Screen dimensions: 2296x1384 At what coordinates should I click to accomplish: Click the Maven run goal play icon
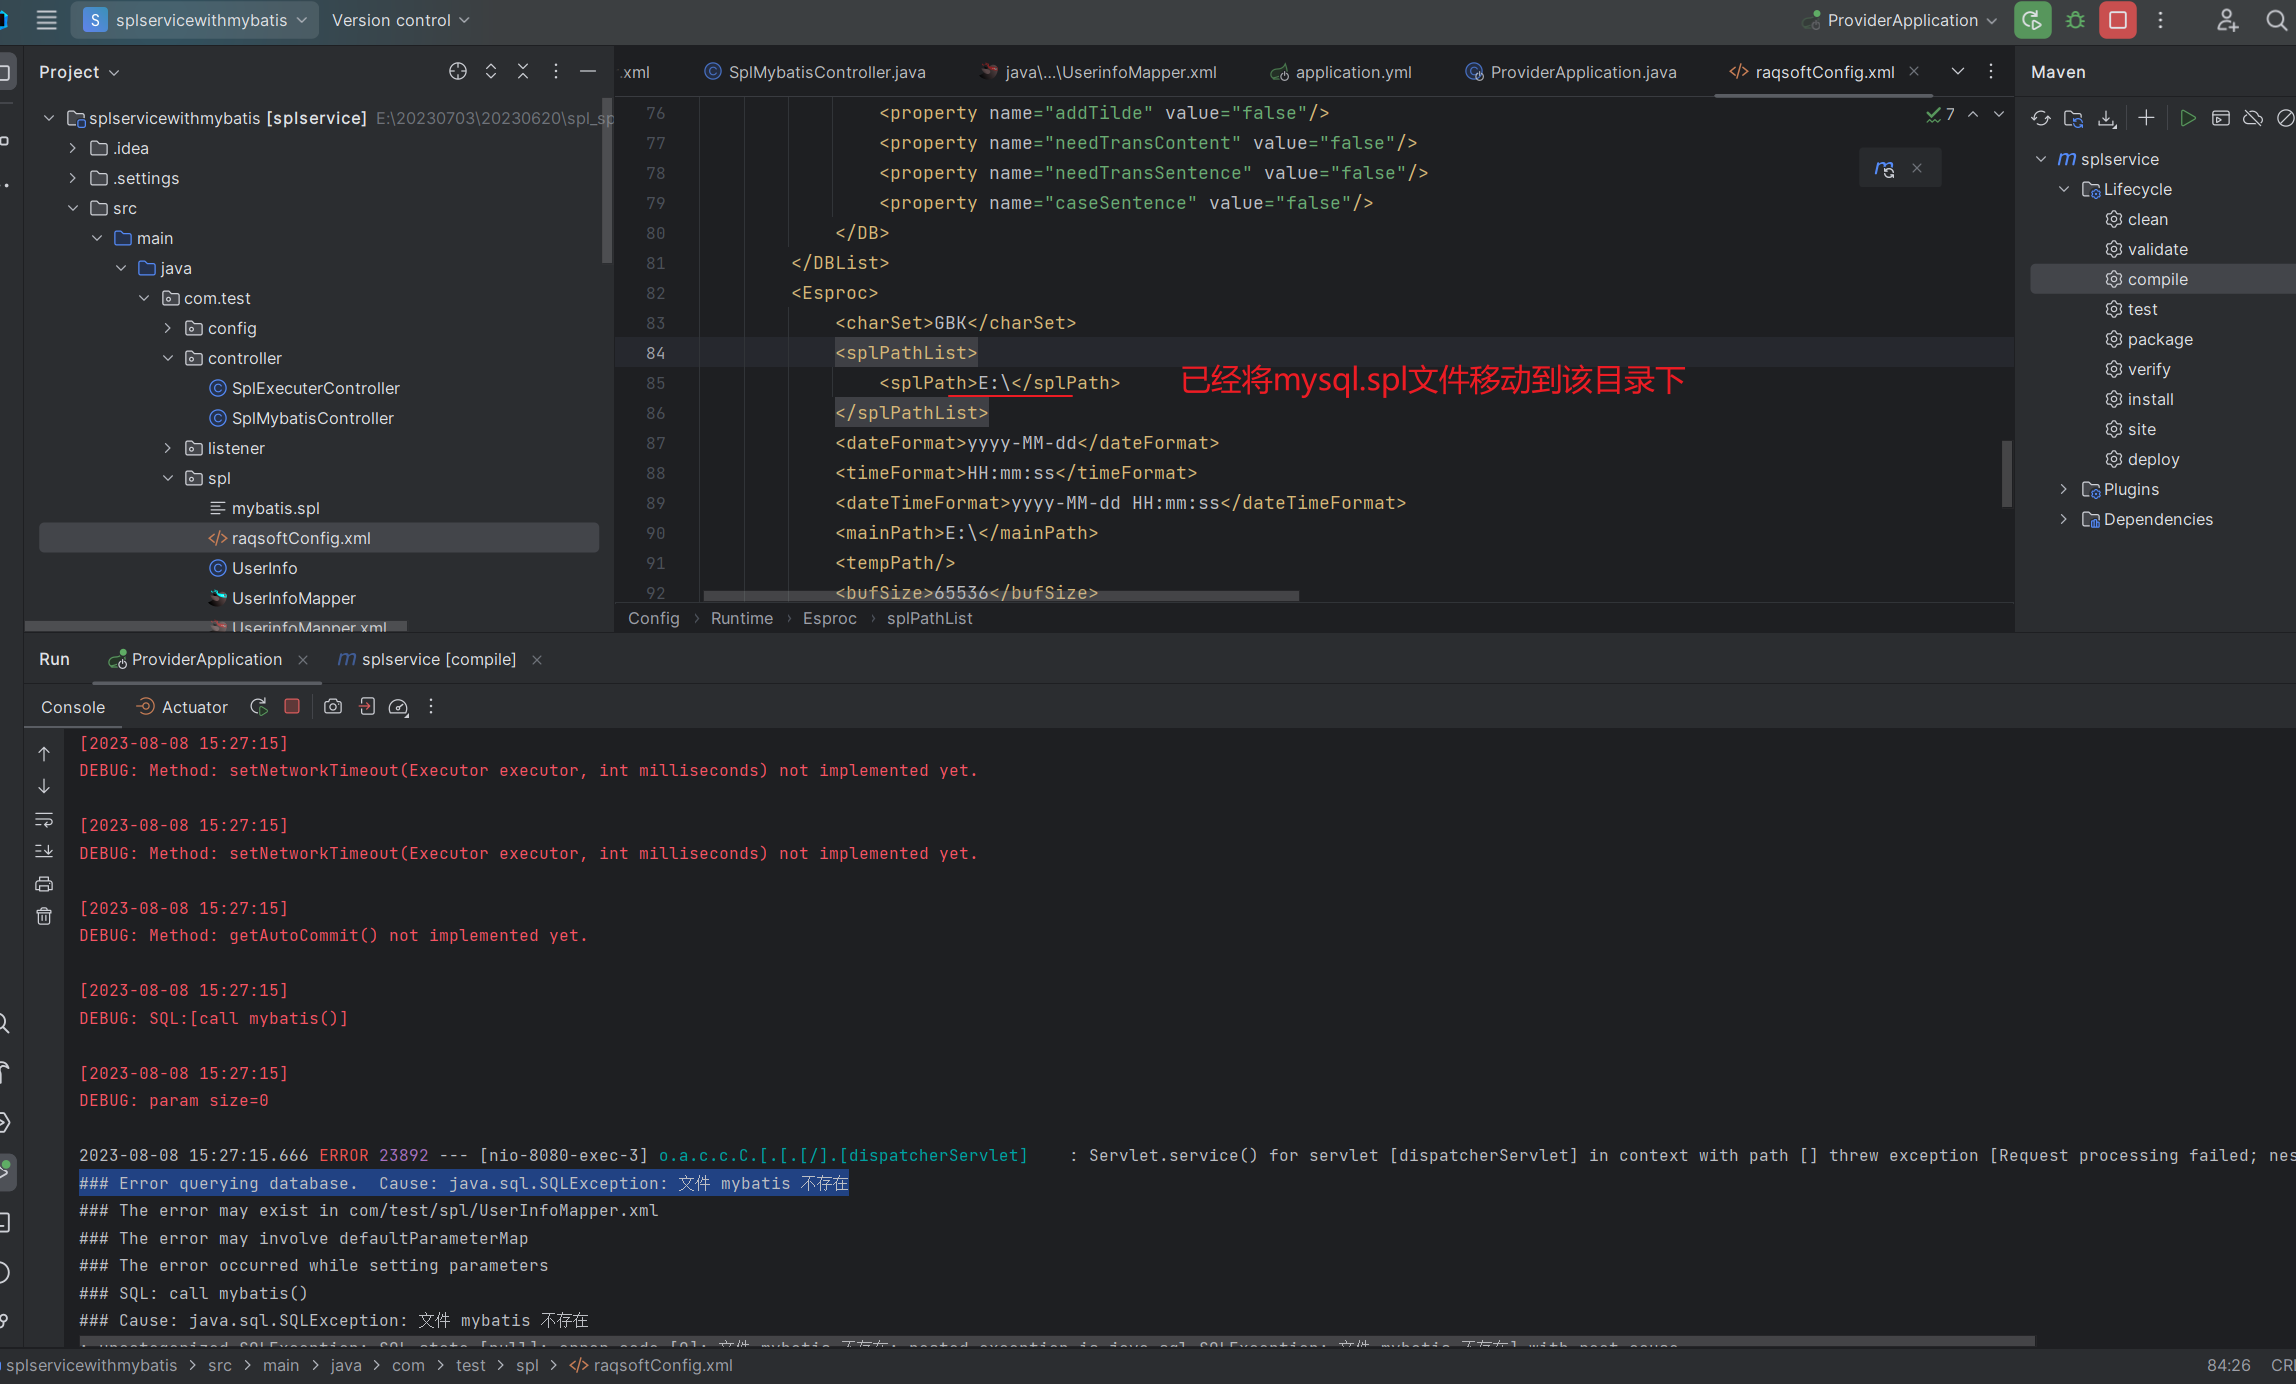click(2187, 118)
